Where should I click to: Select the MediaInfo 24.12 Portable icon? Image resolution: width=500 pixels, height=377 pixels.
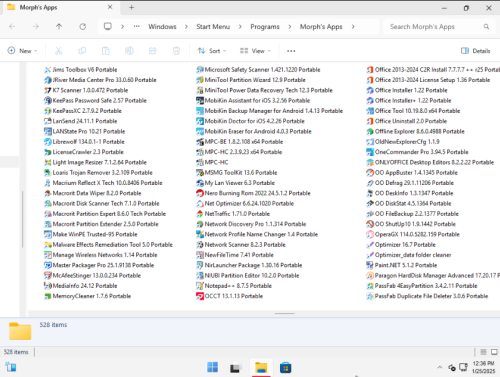click(x=48, y=286)
